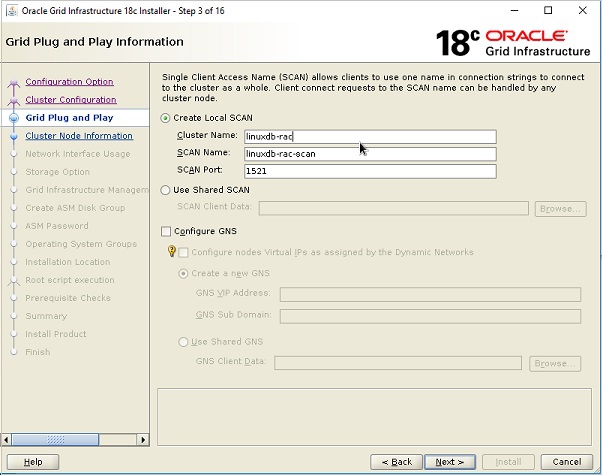Click the installer Java icon in title bar
This screenshot has width=602, height=475.
pos(12,11)
